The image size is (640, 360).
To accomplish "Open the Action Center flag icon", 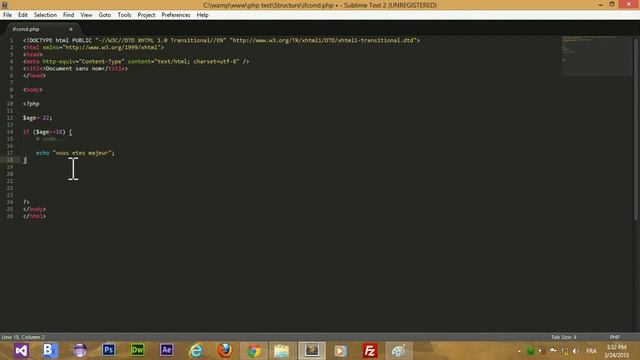I will 553,351.
